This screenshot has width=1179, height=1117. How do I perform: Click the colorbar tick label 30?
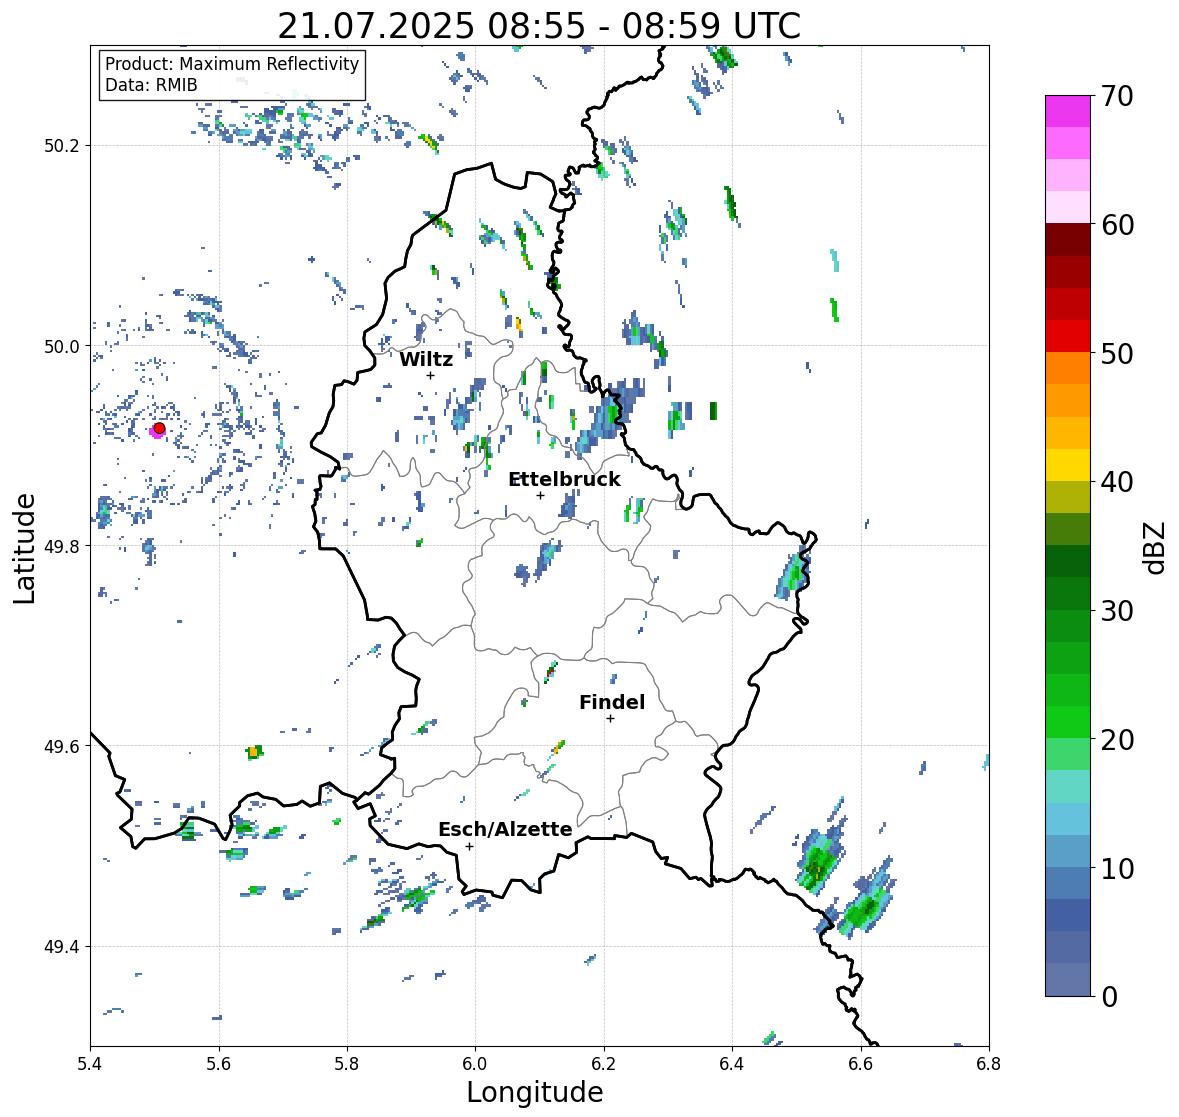(1117, 611)
